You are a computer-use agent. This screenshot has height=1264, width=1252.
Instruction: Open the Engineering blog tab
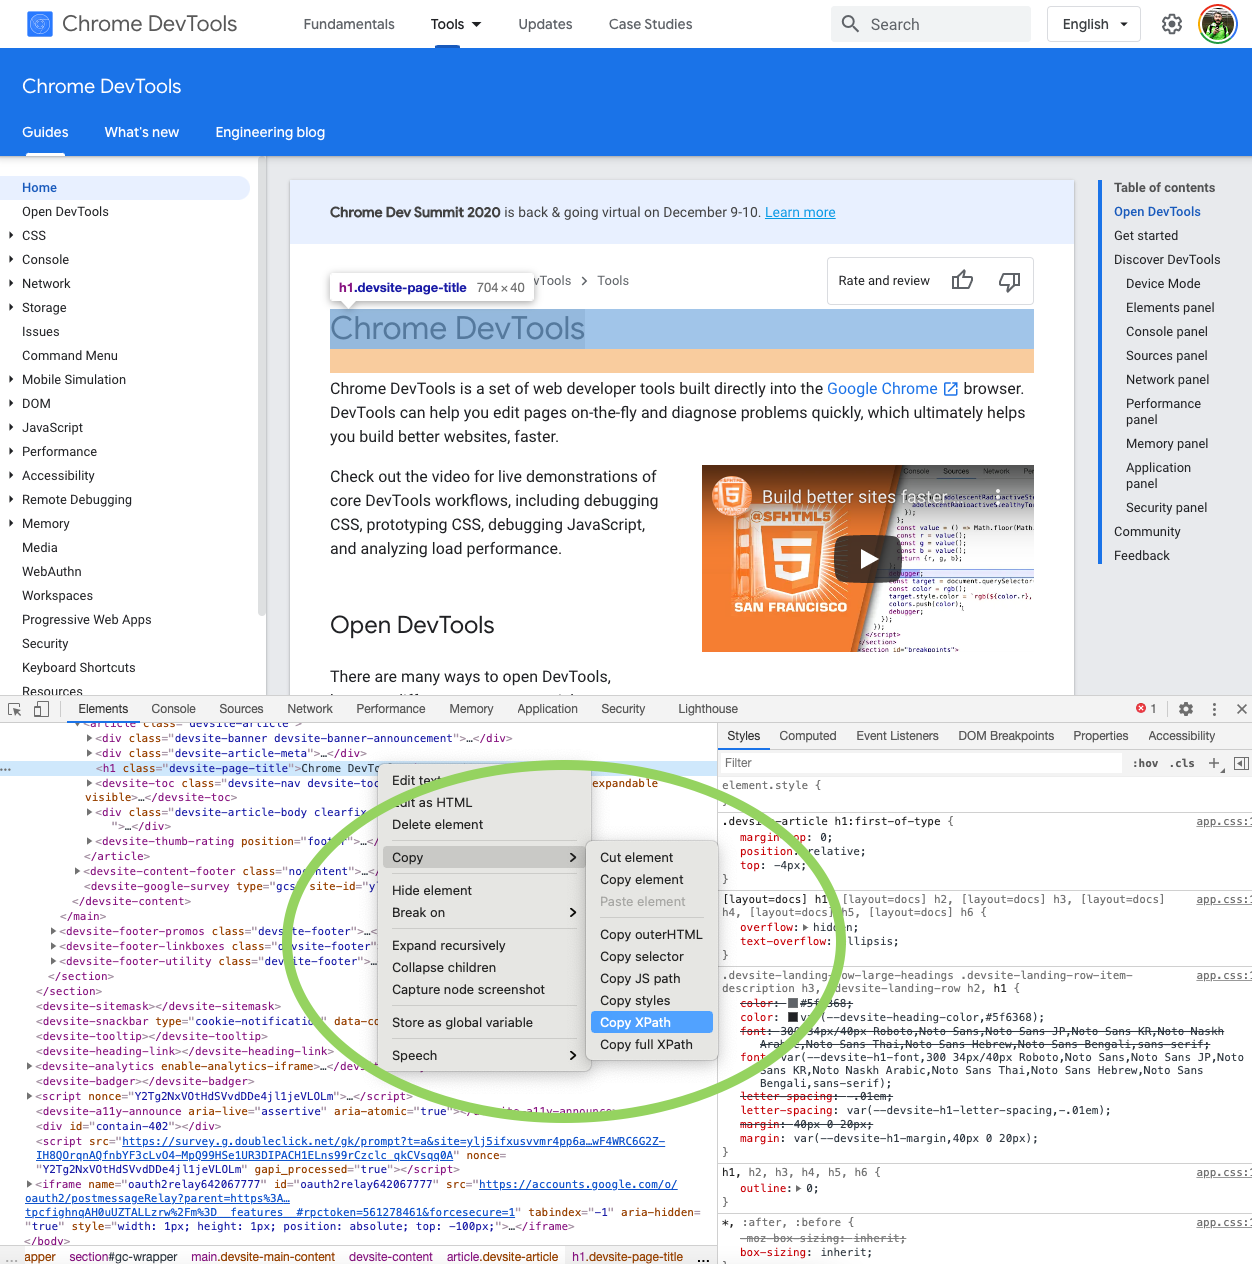tap(270, 132)
